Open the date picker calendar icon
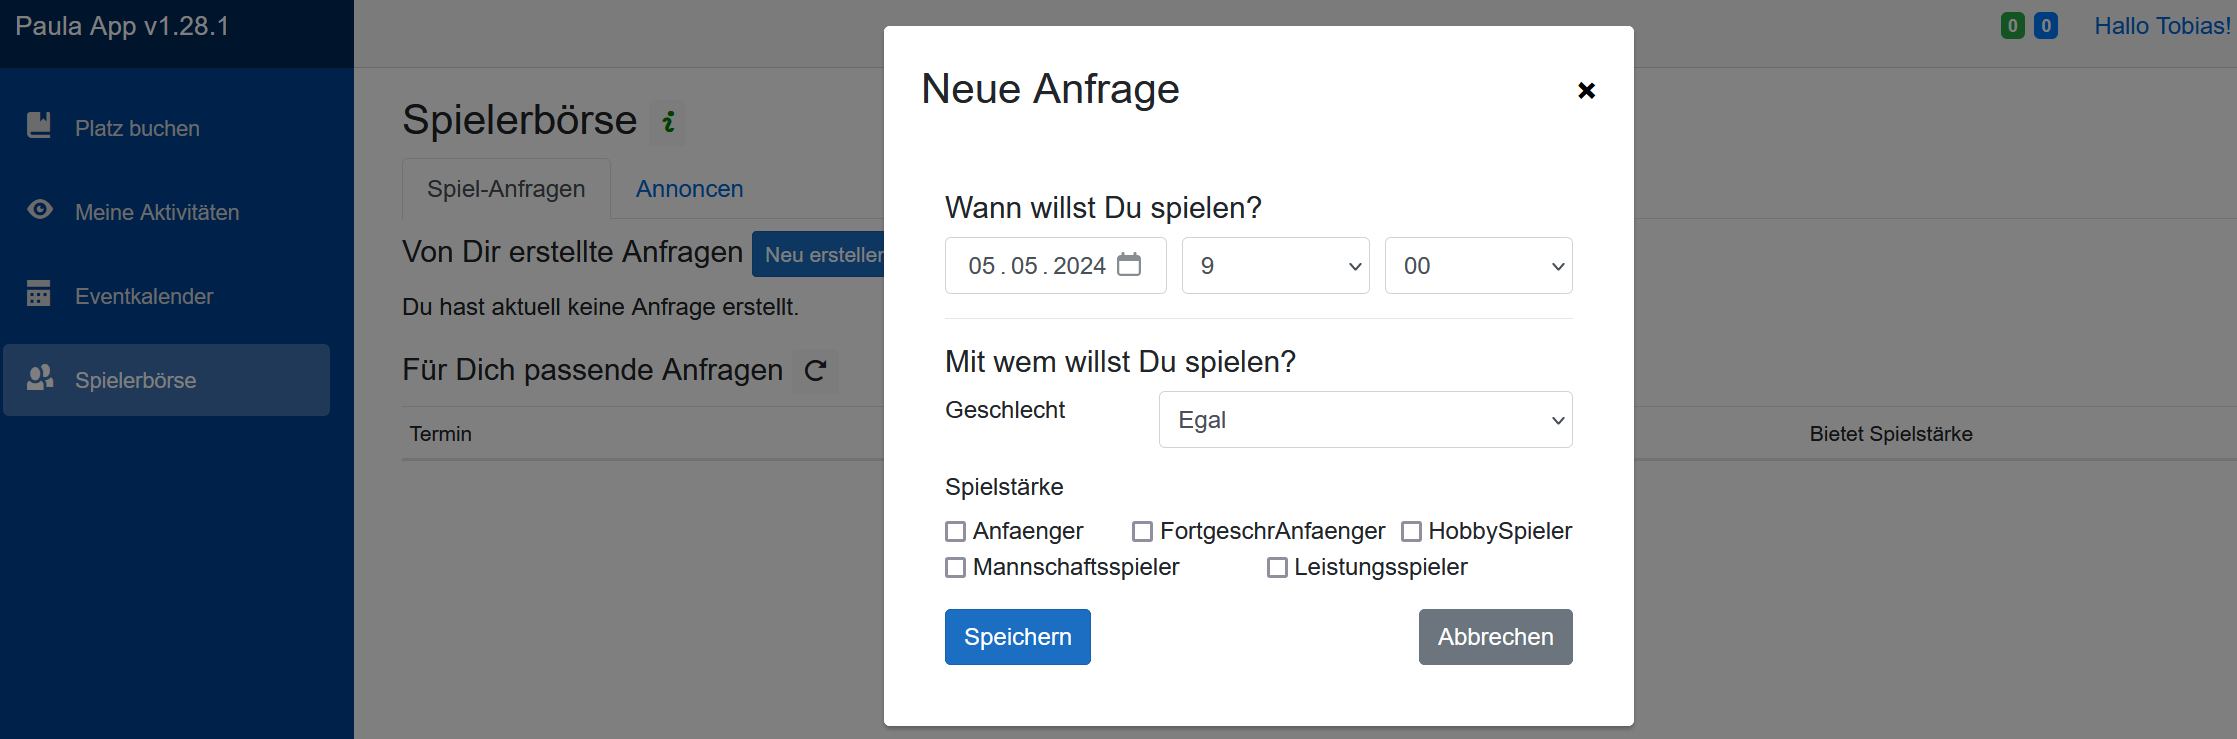 [1129, 265]
